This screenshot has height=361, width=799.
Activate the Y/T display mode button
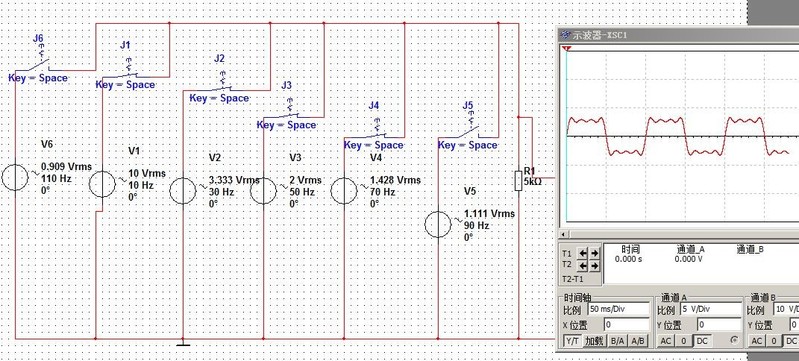point(572,341)
